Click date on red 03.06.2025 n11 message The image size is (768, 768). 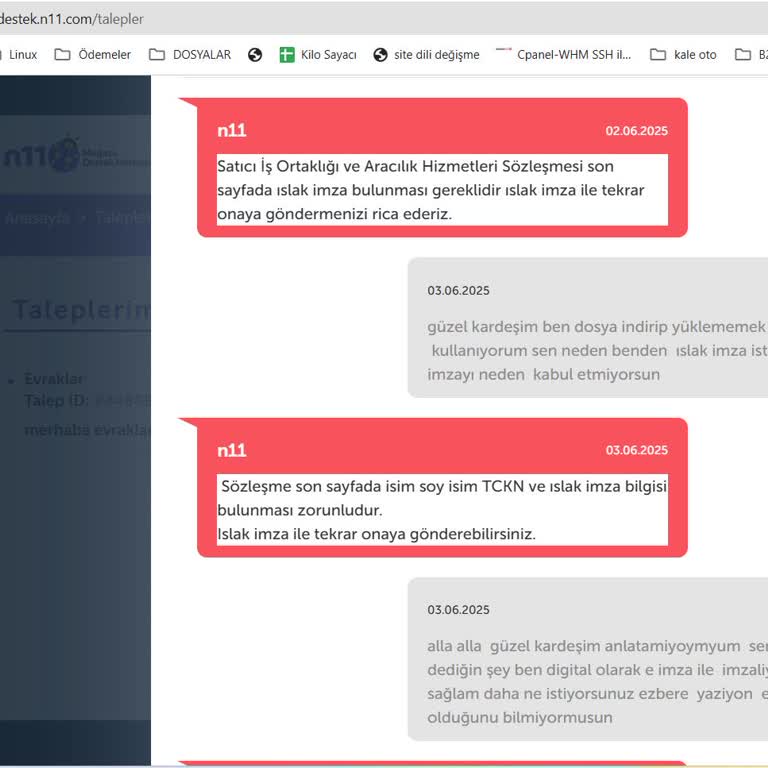[636, 450]
